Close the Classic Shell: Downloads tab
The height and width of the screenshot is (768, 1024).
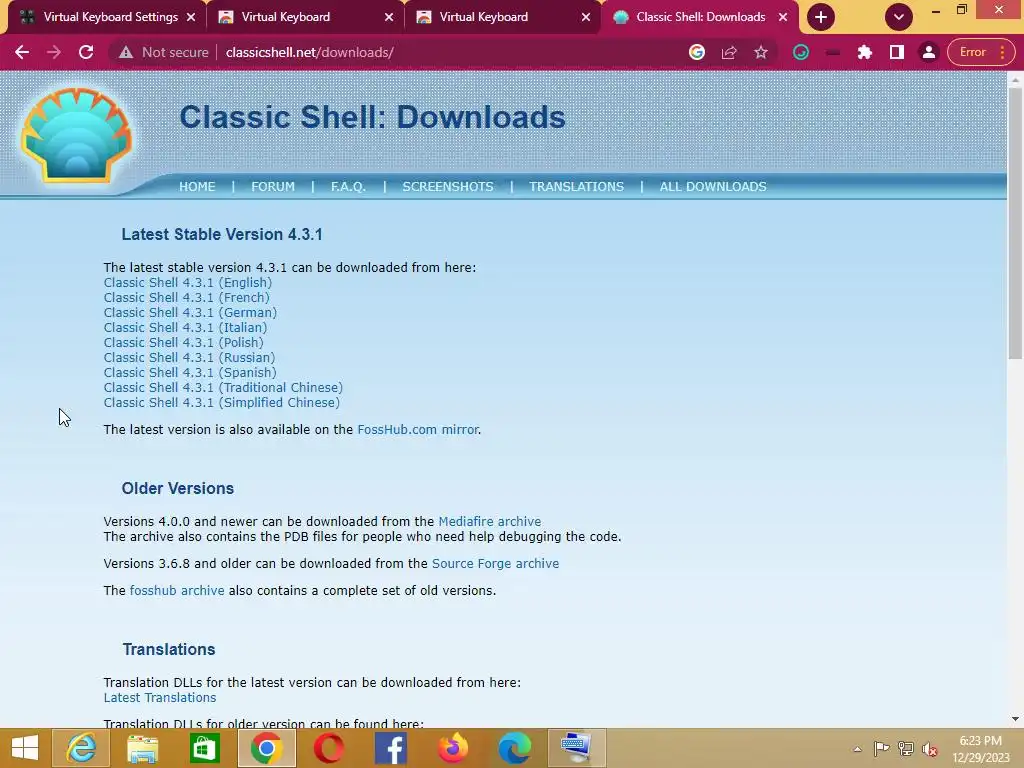(x=783, y=17)
